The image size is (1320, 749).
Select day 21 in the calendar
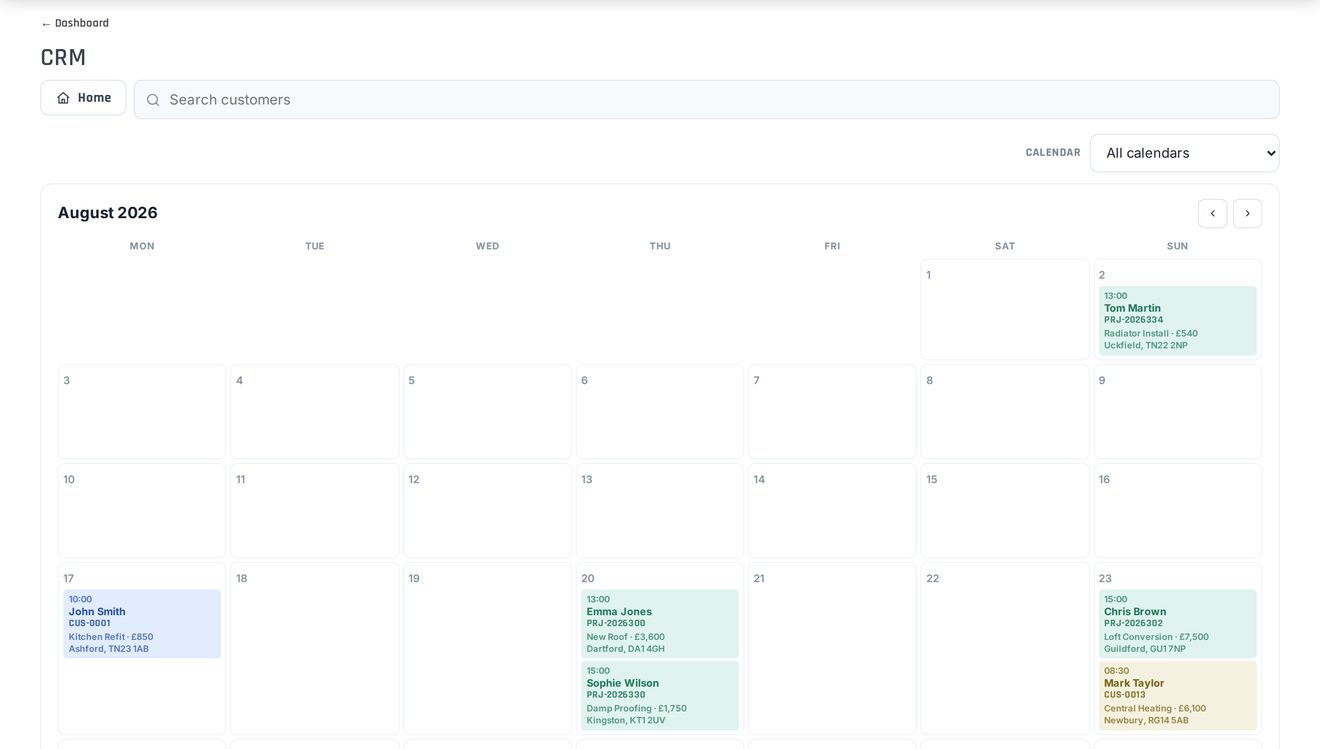832,649
